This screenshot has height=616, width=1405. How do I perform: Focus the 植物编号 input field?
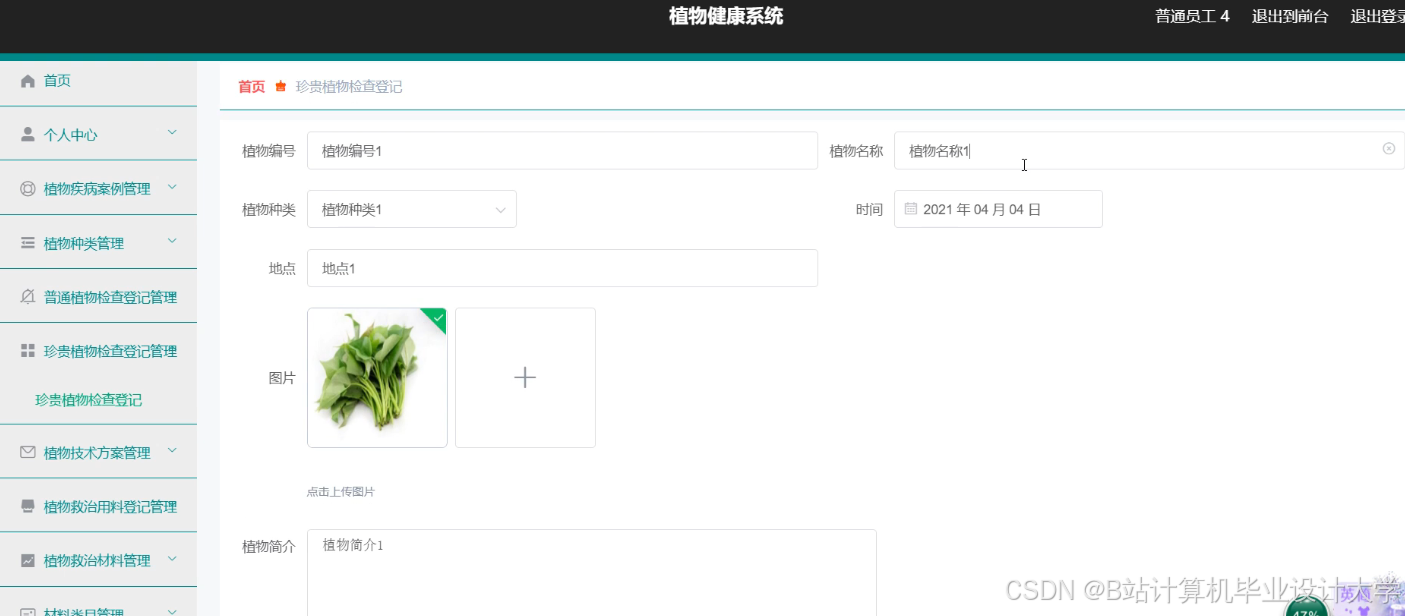point(562,150)
